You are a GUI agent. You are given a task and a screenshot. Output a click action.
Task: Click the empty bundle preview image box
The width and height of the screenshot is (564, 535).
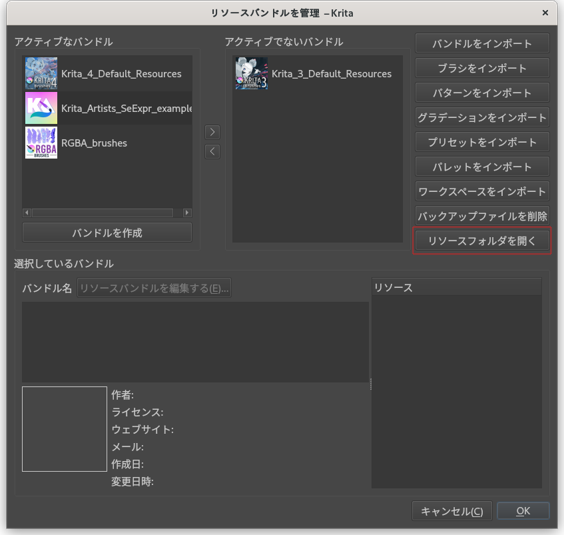pyautogui.click(x=64, y=429)
